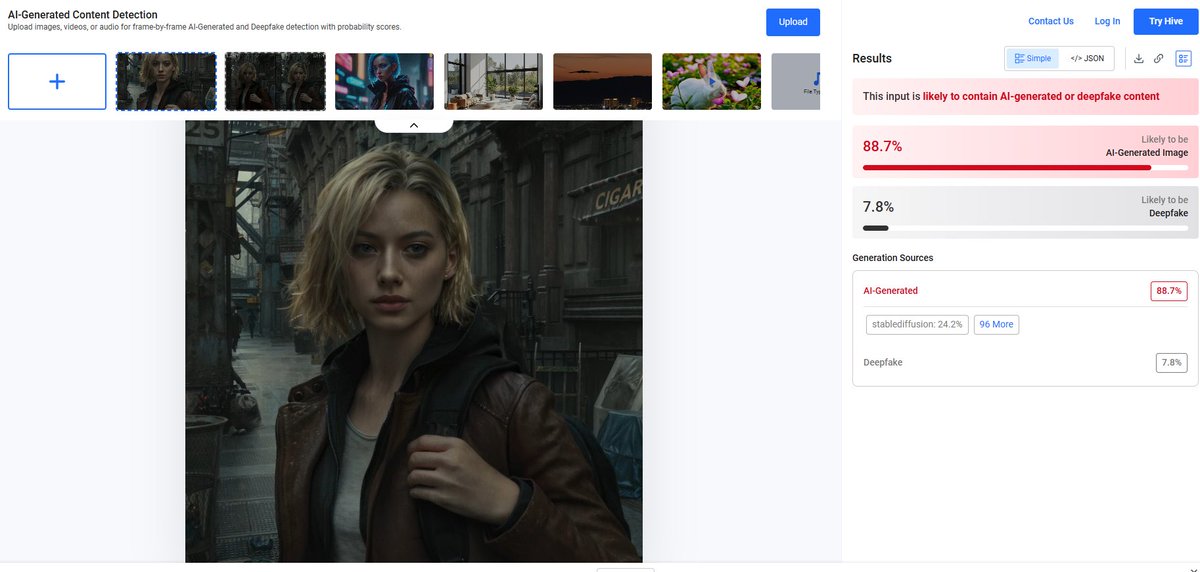Open the Contact Us link
This screenshot has height=572, width=1200.
[1051, 21]
